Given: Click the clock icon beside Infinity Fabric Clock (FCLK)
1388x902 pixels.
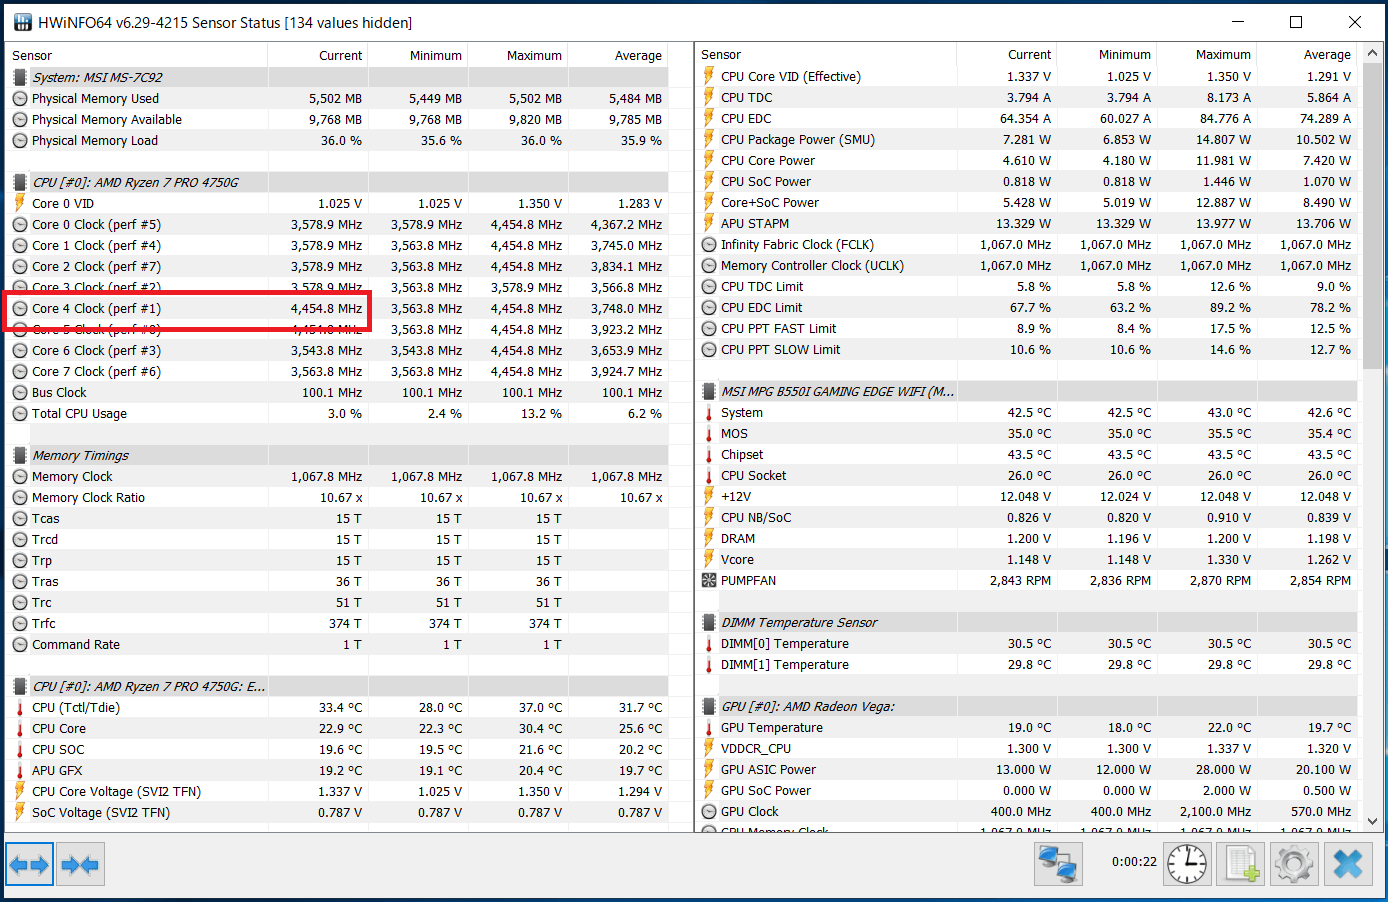Looking at the screenshot, I should click(x=709, y=244).
